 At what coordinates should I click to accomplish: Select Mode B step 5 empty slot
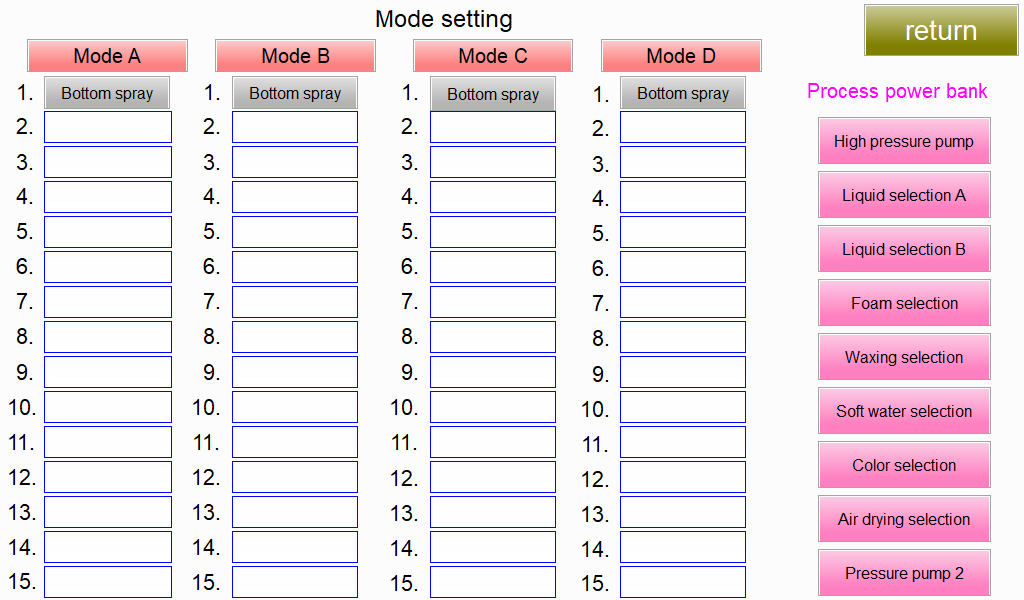tap(295, 232)
